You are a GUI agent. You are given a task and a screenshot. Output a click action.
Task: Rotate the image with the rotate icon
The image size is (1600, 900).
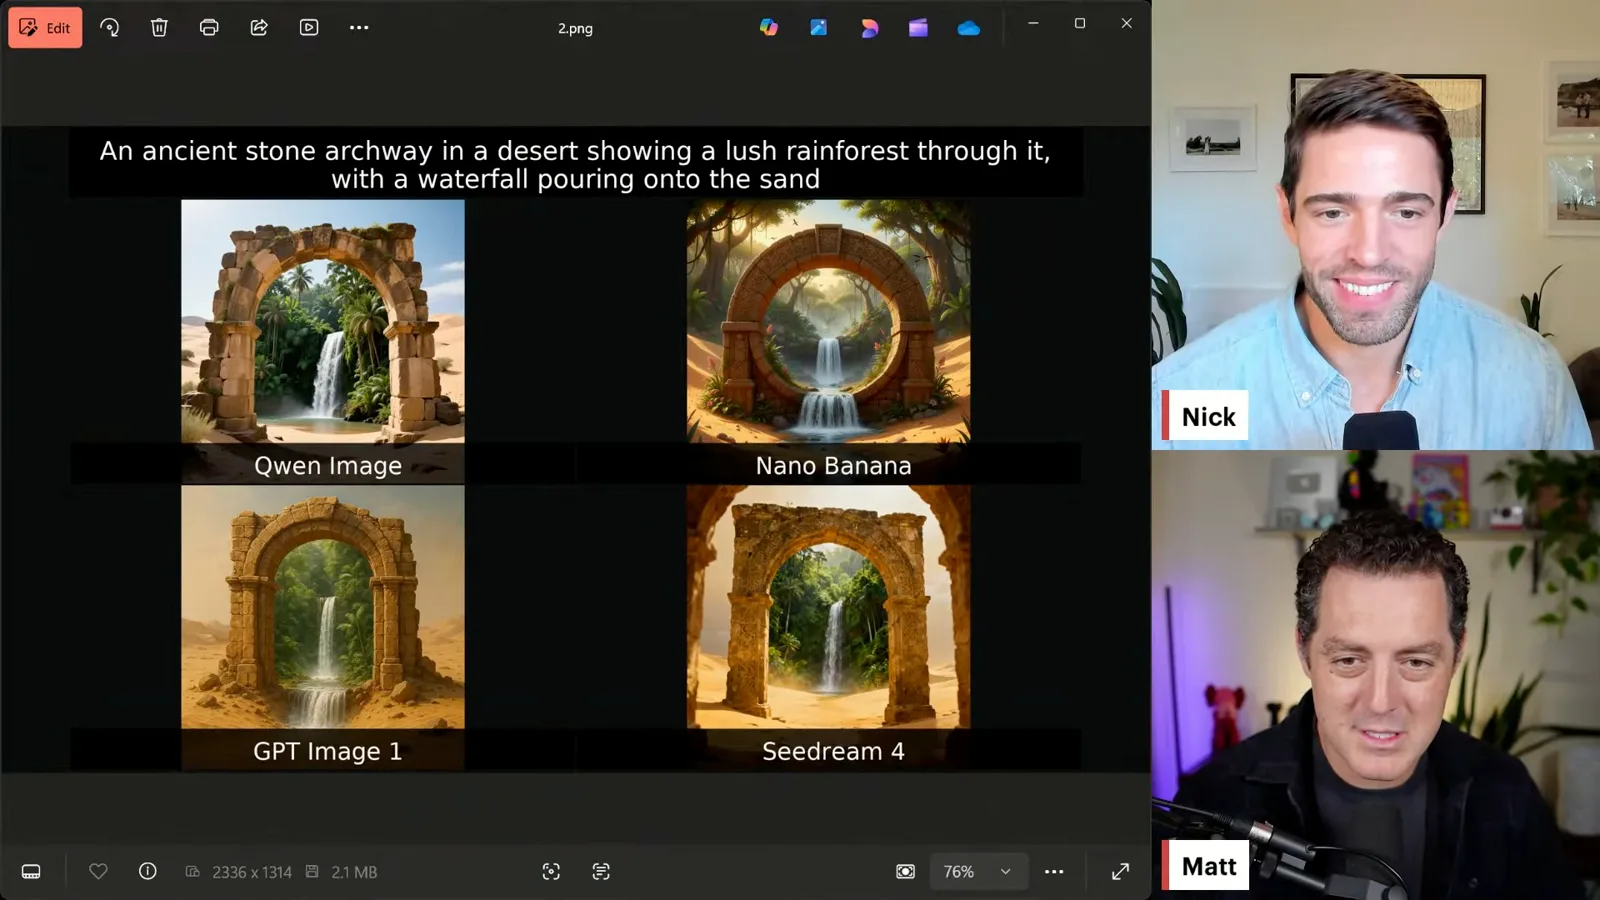click(110, 28)
